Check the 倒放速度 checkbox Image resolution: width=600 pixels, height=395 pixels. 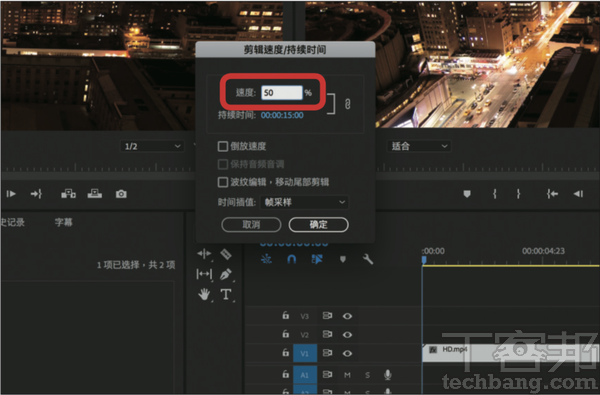click(223, 146)
